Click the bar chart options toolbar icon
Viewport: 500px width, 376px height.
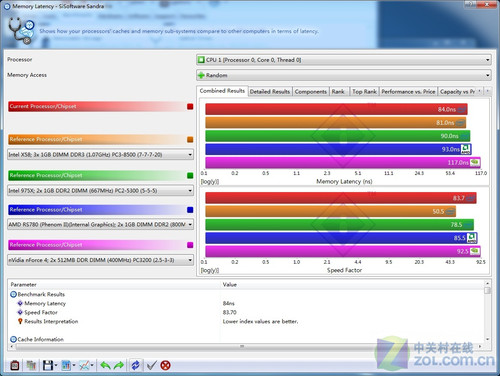click(66, 365)
